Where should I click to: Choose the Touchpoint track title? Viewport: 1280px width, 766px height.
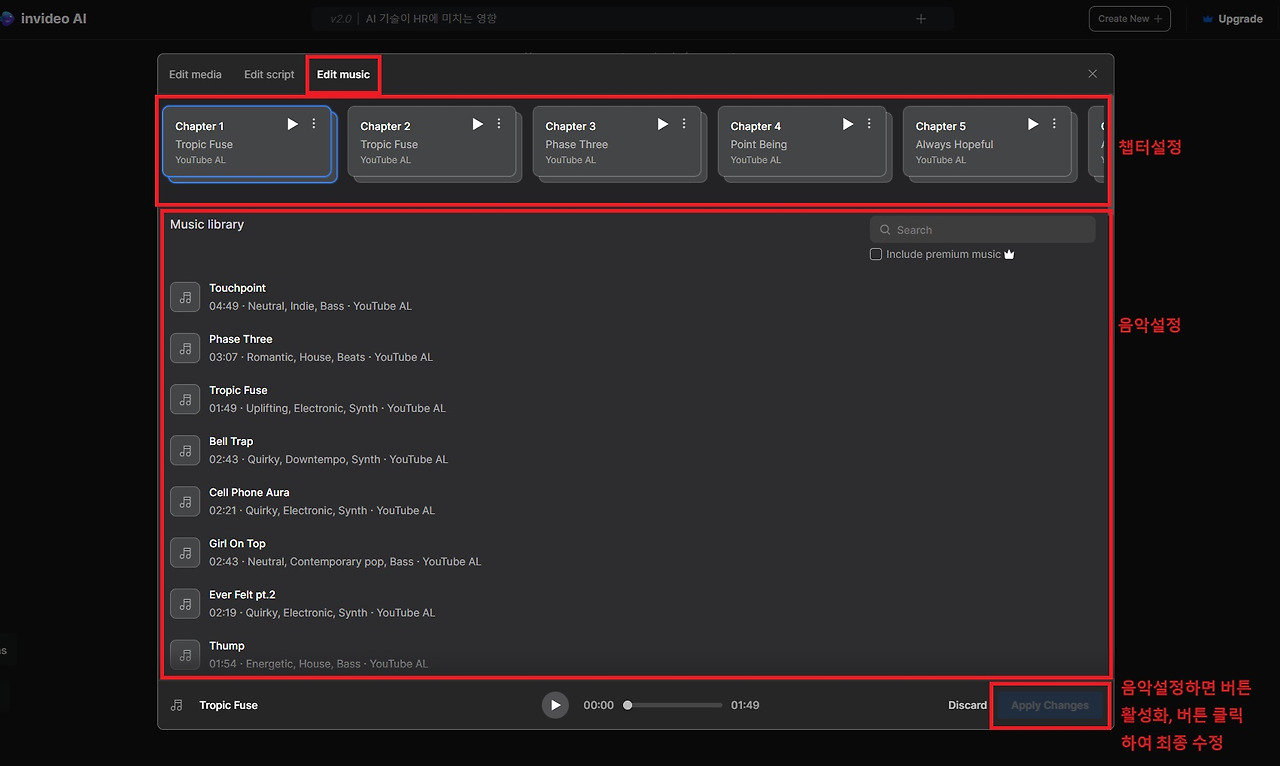point(237,288)
